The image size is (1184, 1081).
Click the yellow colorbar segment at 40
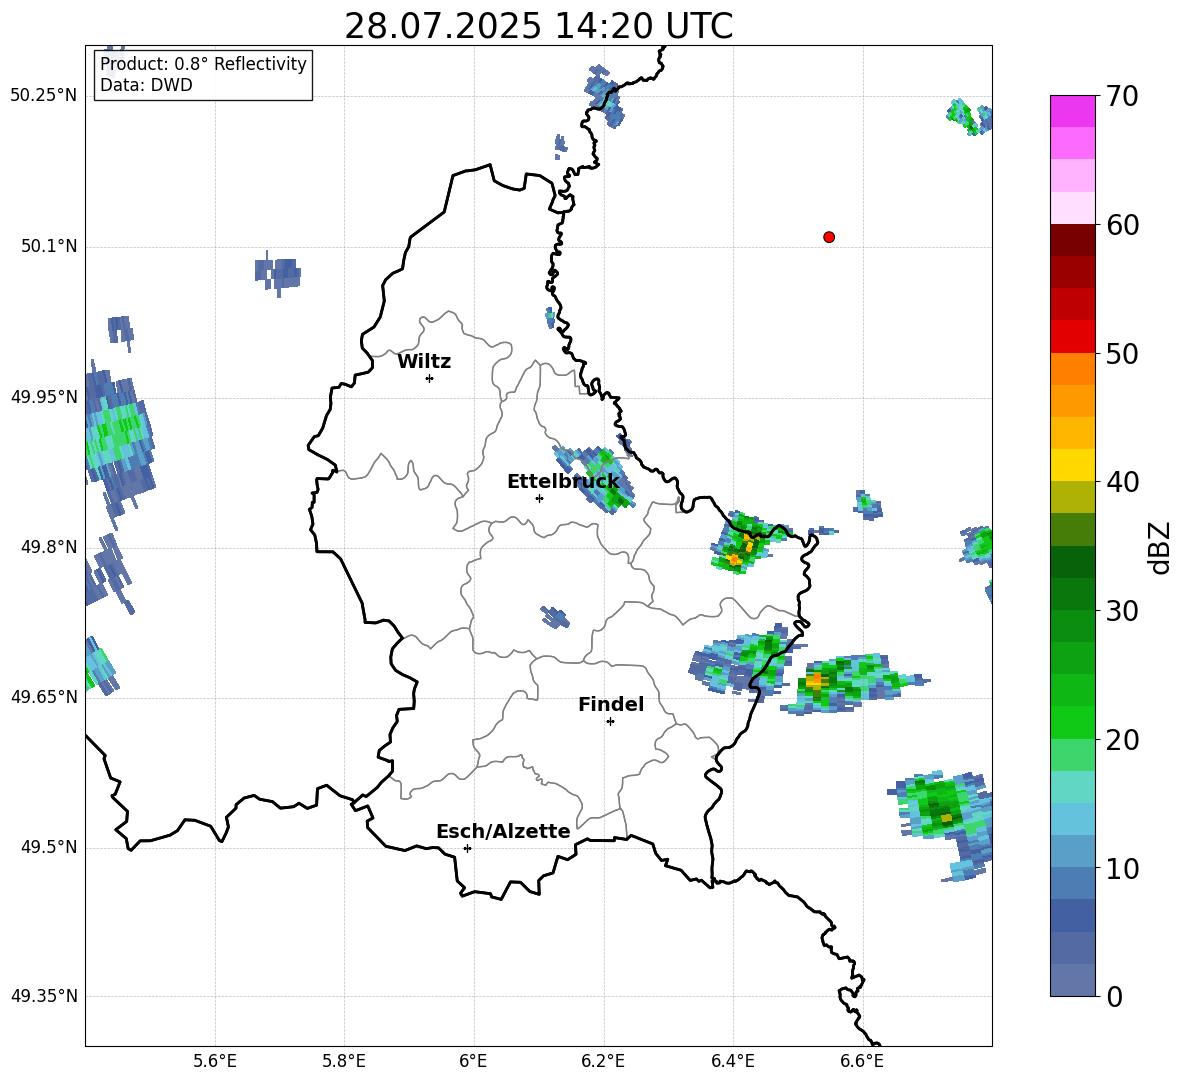1072,465
